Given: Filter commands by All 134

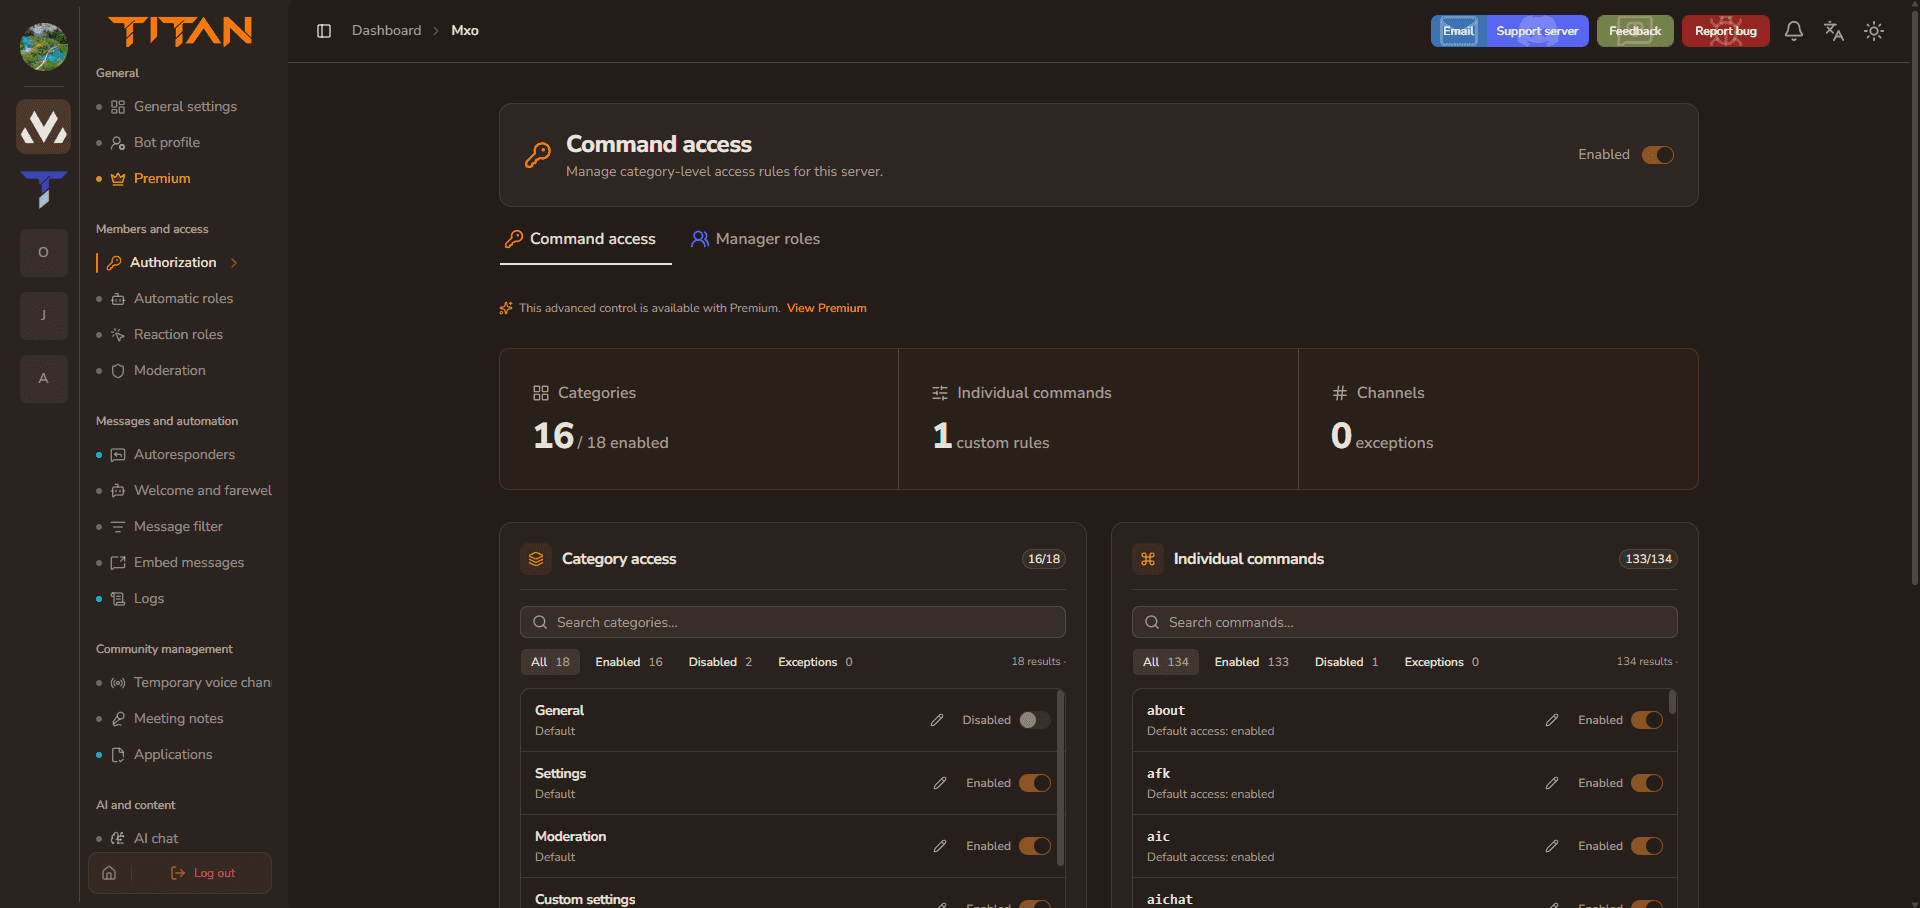Looking at the screenshot, I should 1166,662.
